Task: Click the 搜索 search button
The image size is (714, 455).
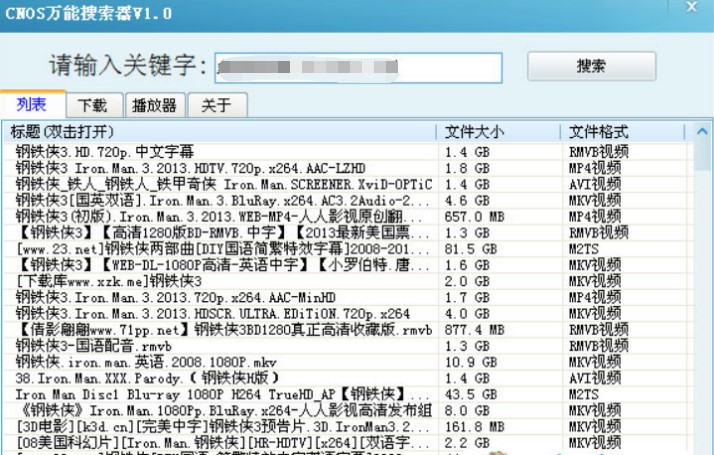Action: pos(592,66)
